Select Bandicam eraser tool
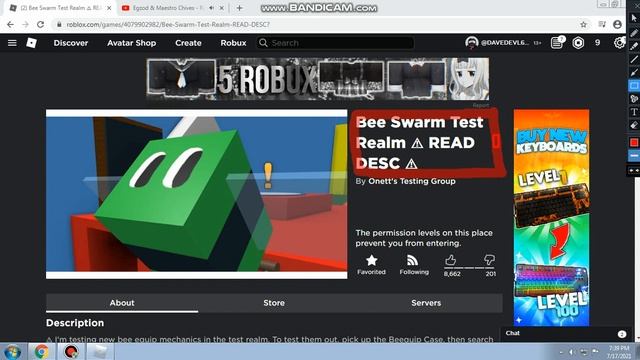640x360 pixels. coord(634,125)
